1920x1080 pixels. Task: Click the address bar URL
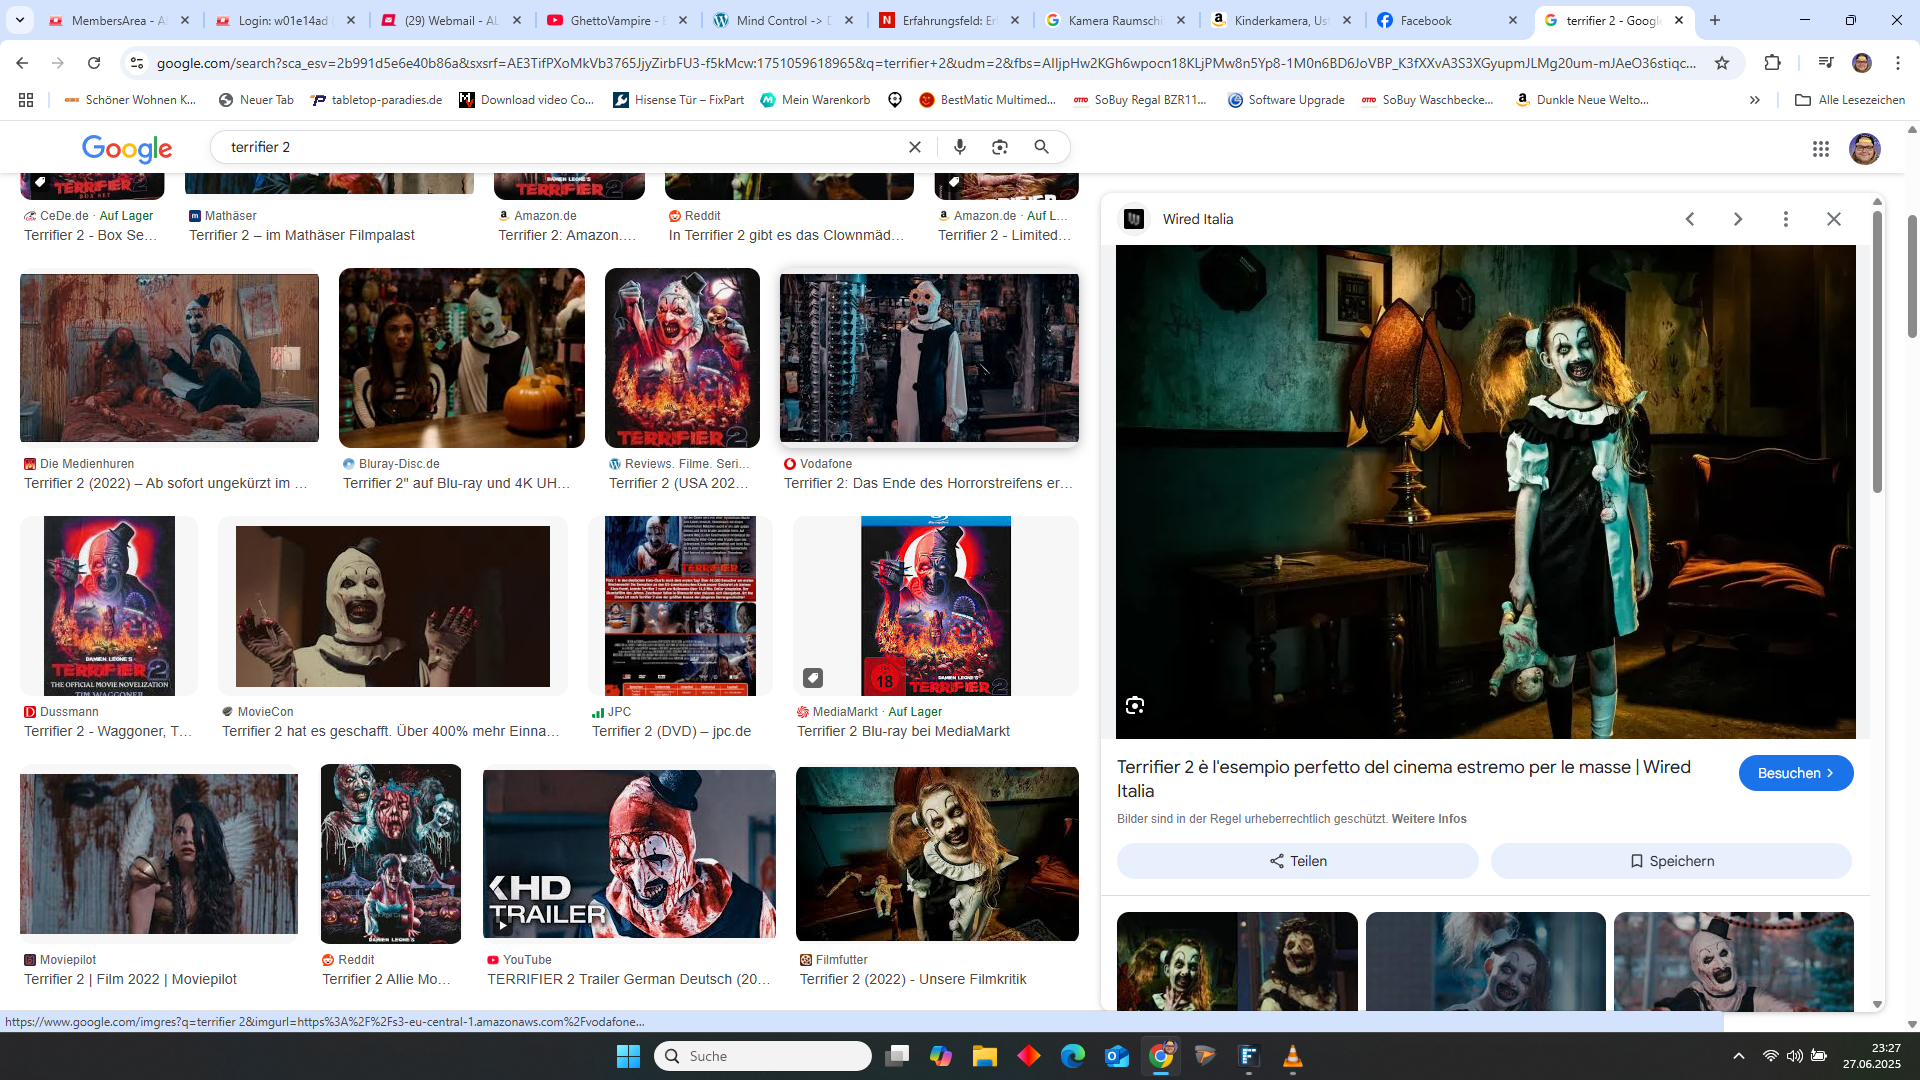tap(925, 63)
